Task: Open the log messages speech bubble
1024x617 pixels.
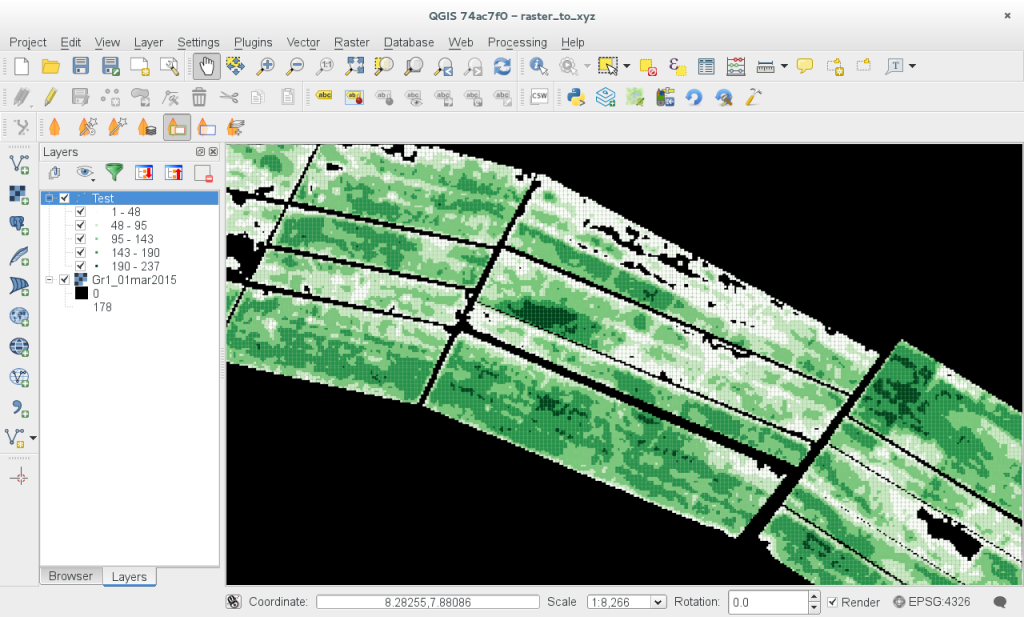Action: (x=999, y=602)
